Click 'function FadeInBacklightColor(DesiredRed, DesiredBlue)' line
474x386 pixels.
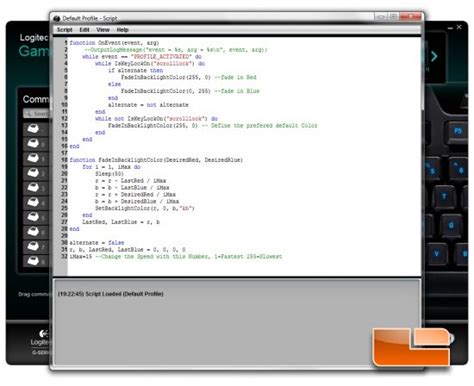click(156, 160)
